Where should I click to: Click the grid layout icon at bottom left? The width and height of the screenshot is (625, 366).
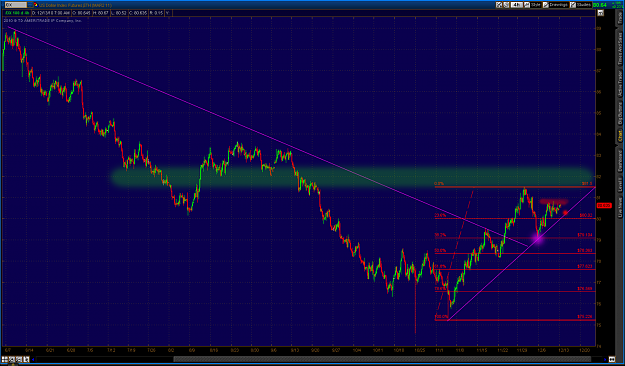(x=4, y=359)
